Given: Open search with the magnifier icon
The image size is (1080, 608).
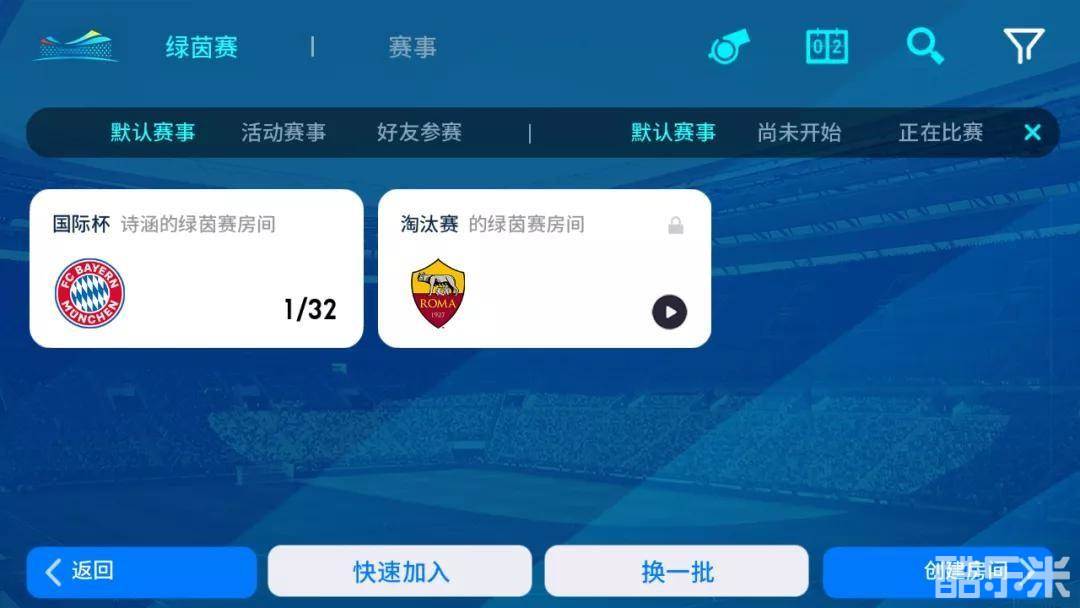Looking at the screenshot, I should [924, 46].
